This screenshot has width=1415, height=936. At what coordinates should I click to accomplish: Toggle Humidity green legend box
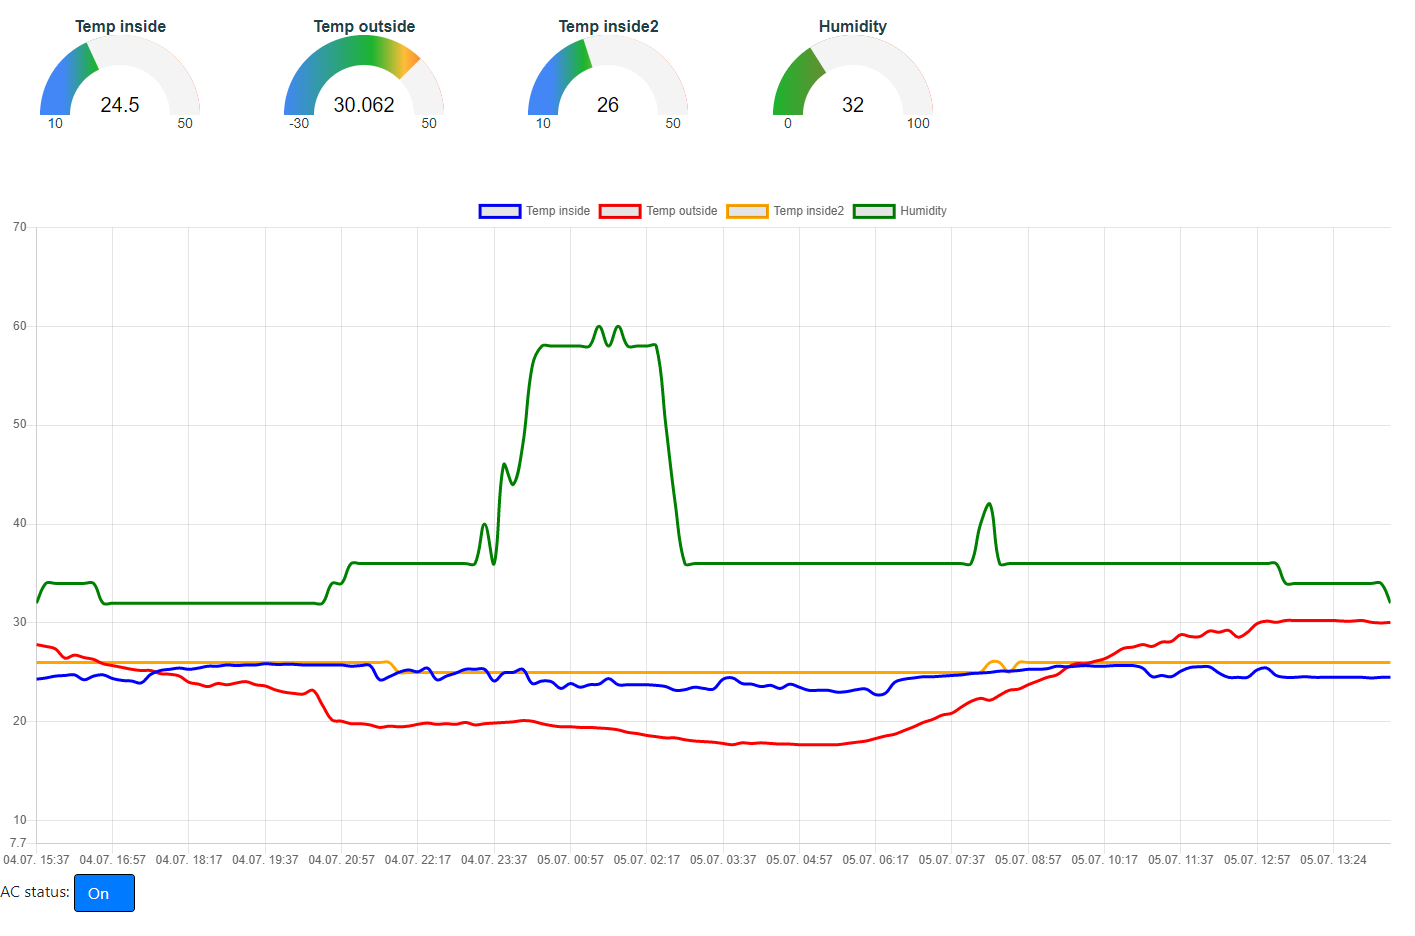click(874, 211)
